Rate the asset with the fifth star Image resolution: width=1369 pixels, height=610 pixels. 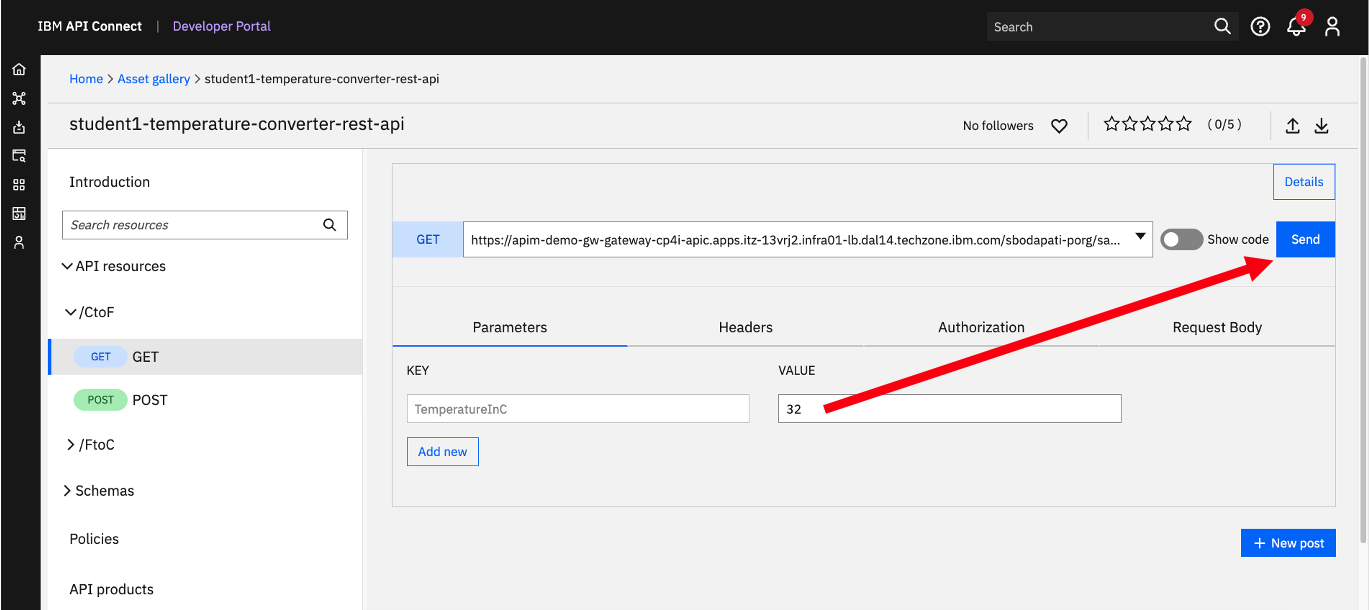[1184, 124]
